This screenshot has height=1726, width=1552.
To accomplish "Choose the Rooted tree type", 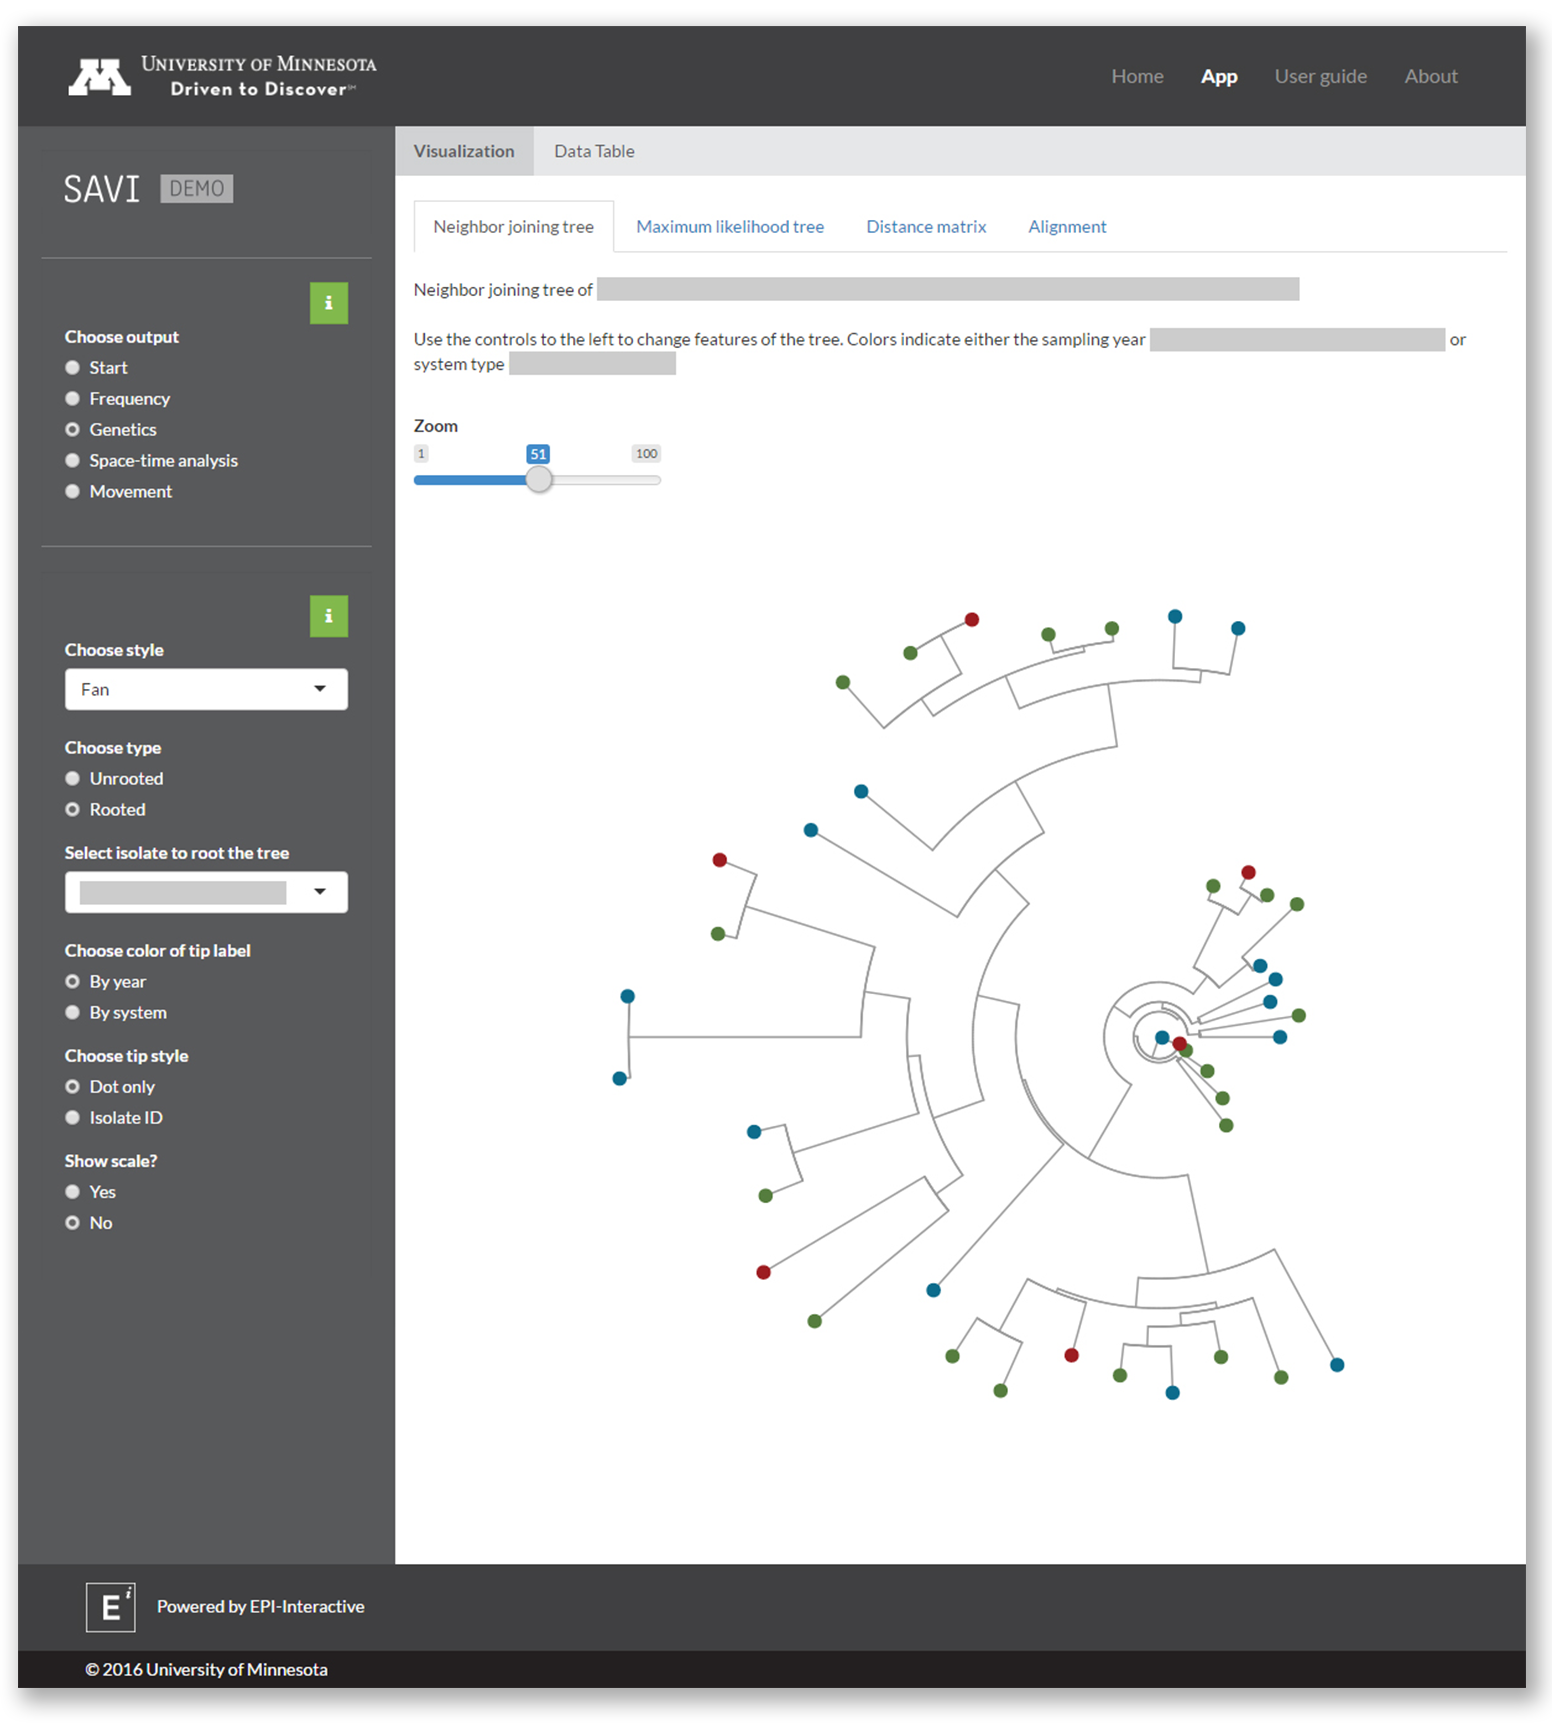I will pos(72,810).
